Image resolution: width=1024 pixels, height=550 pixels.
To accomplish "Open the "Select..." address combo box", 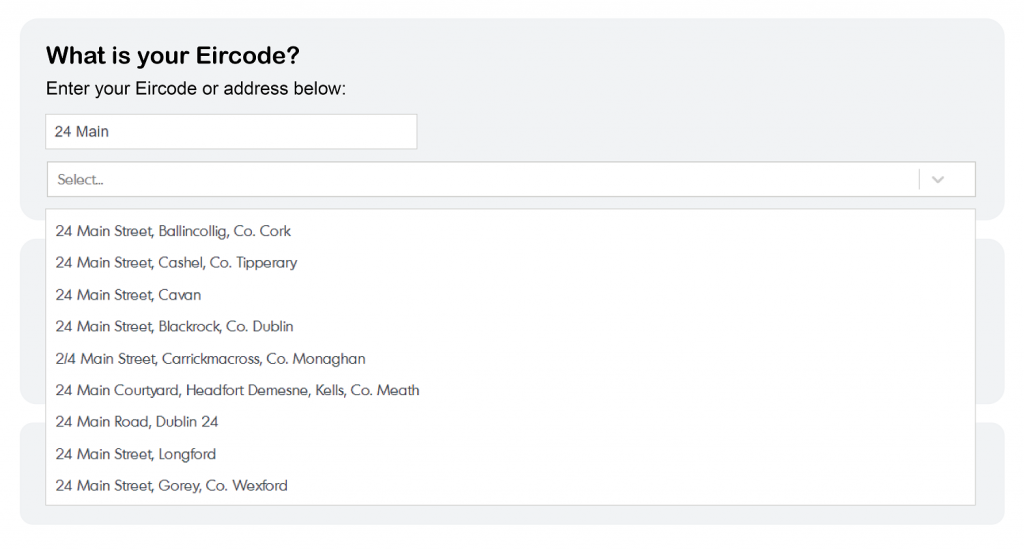I will pyautogui.click(x=480, y=180).
